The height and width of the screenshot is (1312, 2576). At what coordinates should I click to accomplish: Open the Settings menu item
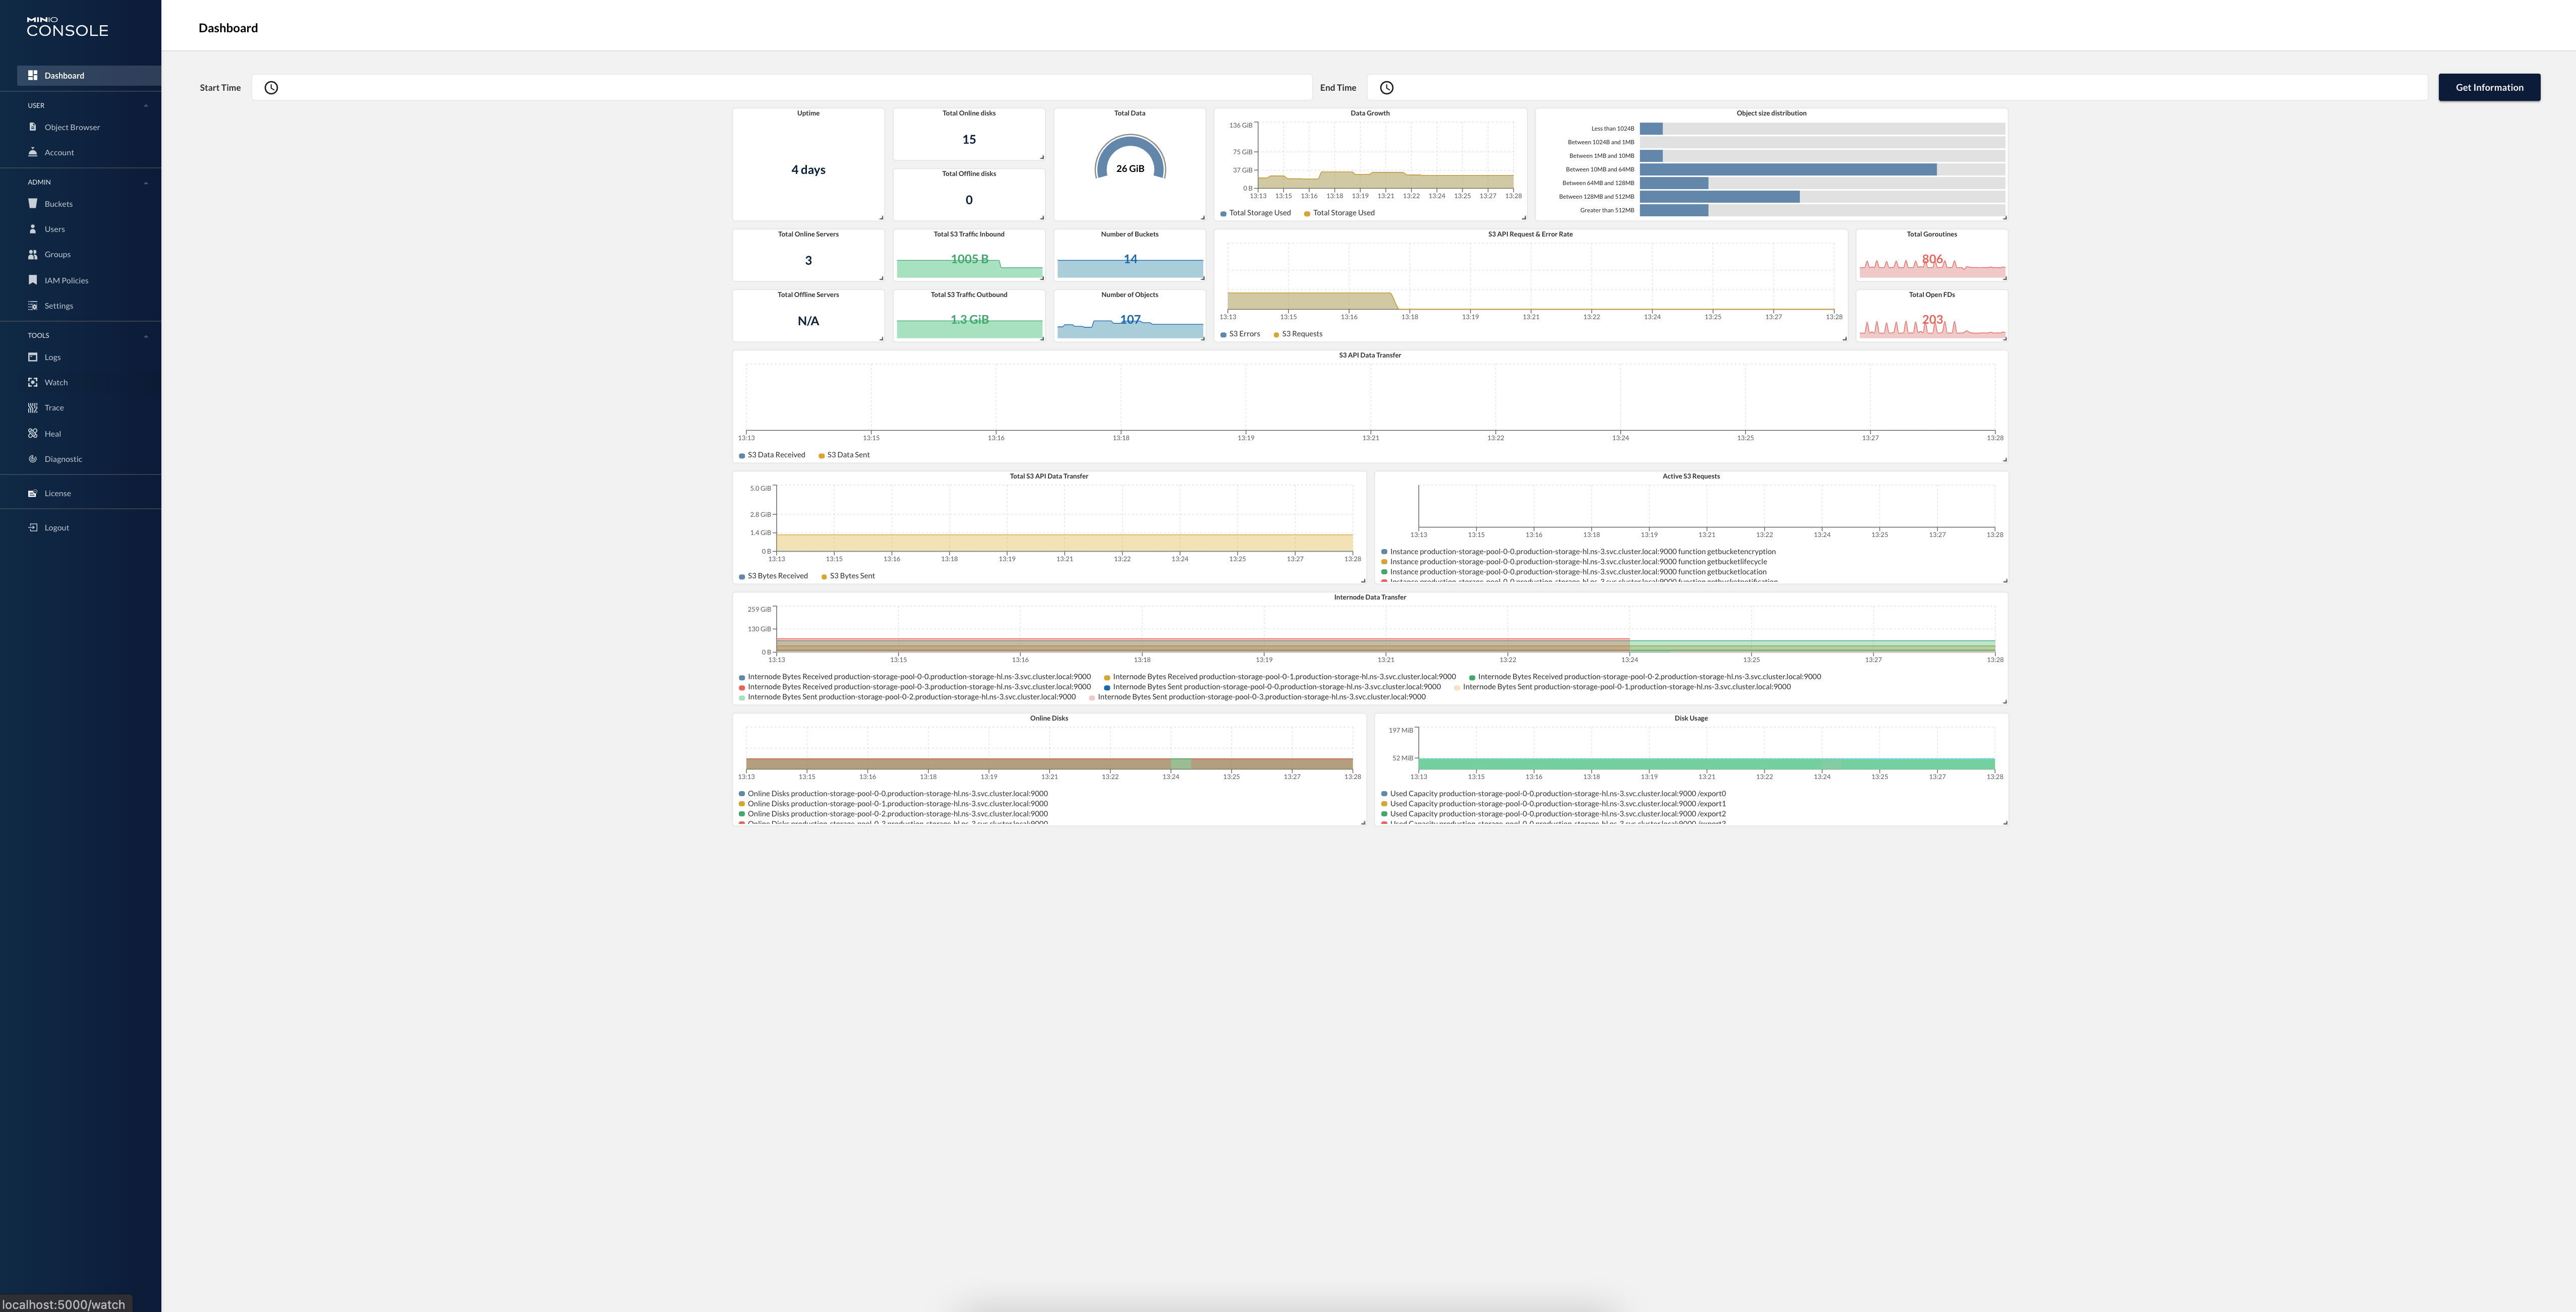click(x=58, y=306)
